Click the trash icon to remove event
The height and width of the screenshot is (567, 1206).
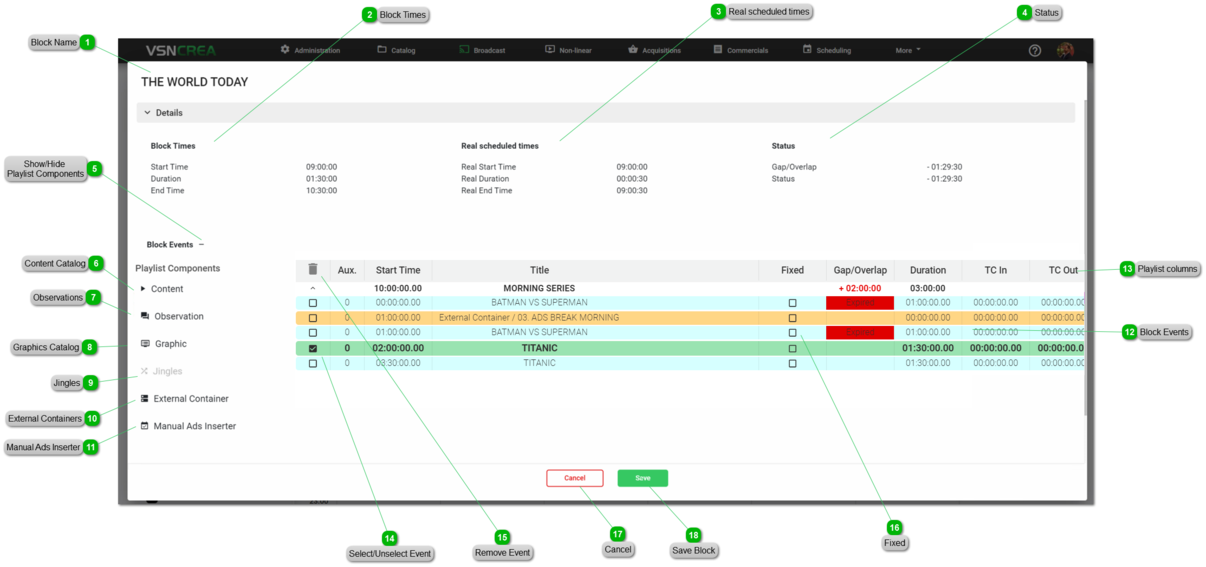click(x=313, y=269)
